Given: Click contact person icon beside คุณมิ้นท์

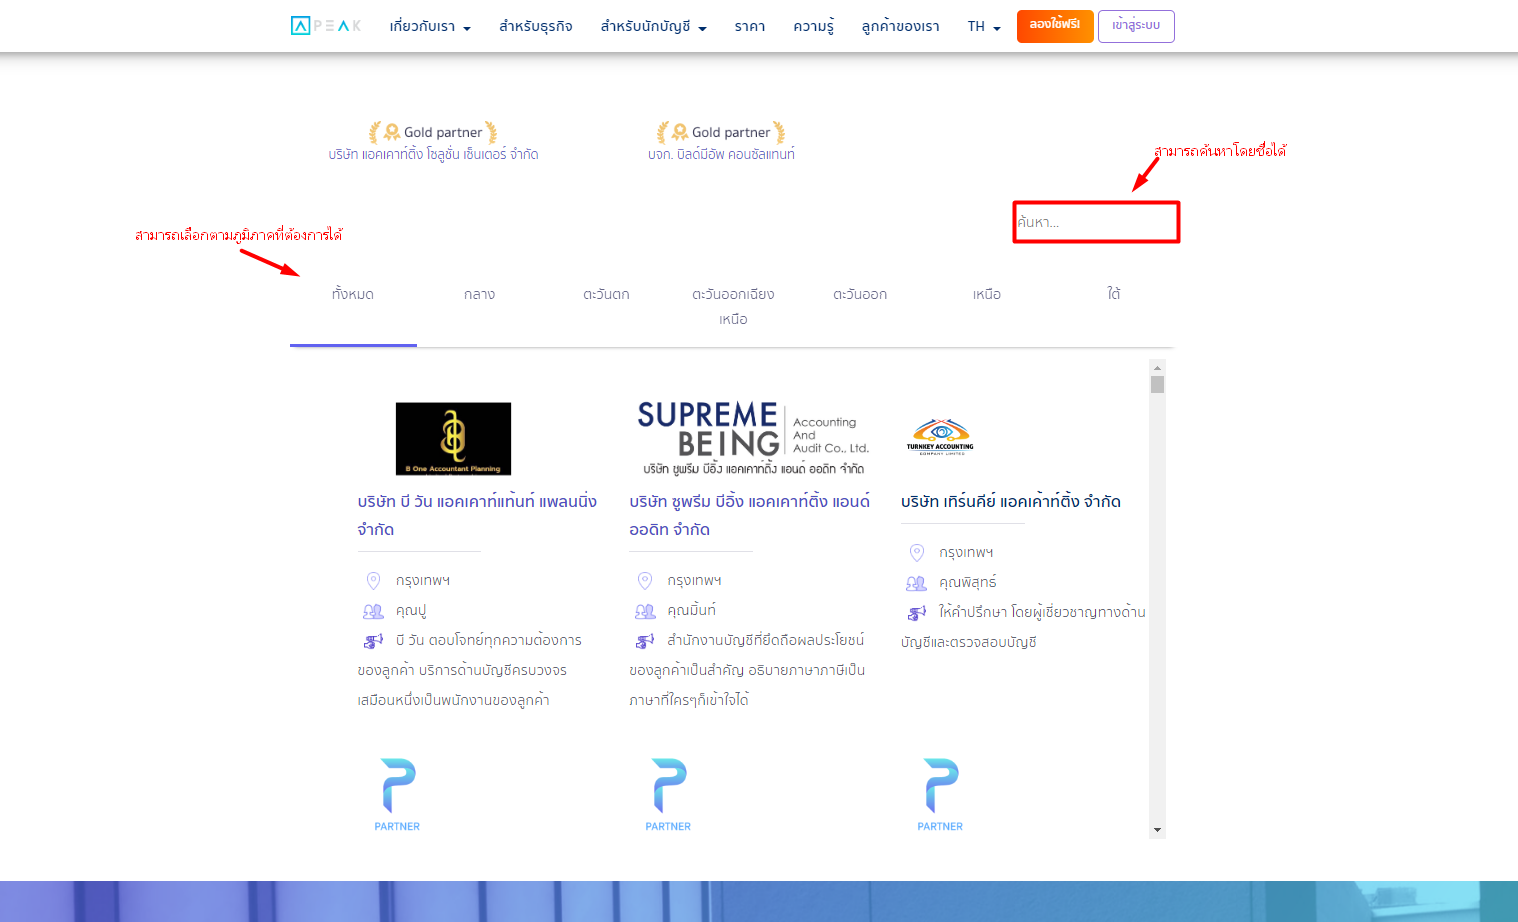Looking at the screenshot, I should pyautogui.click(x=645, y=611).
